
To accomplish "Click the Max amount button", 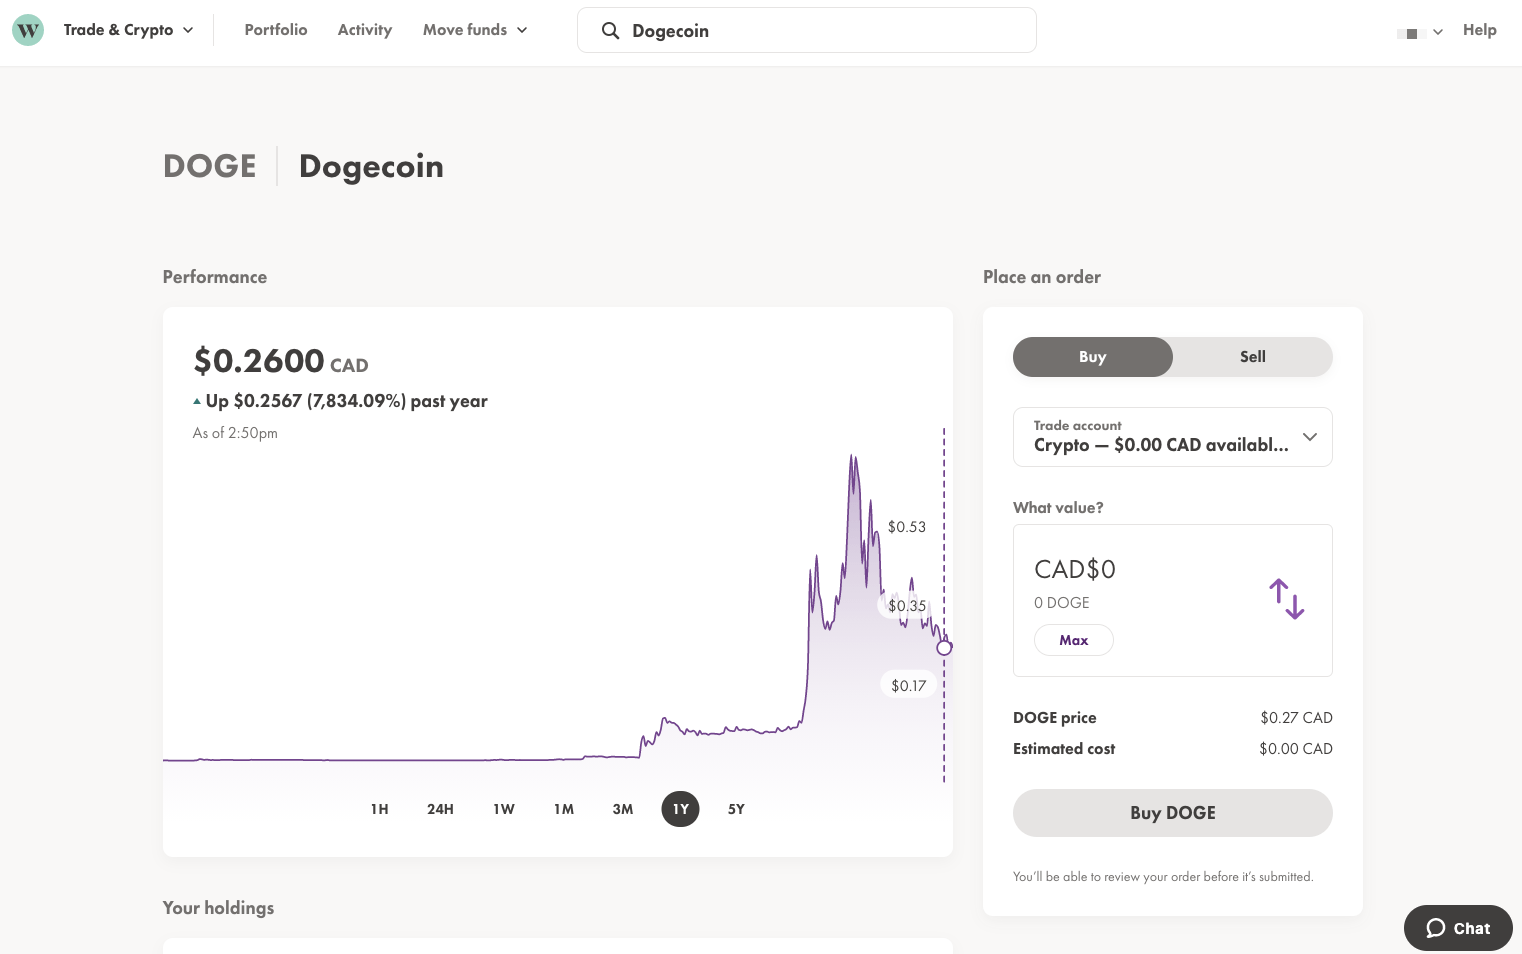I will click(1074, 640).
